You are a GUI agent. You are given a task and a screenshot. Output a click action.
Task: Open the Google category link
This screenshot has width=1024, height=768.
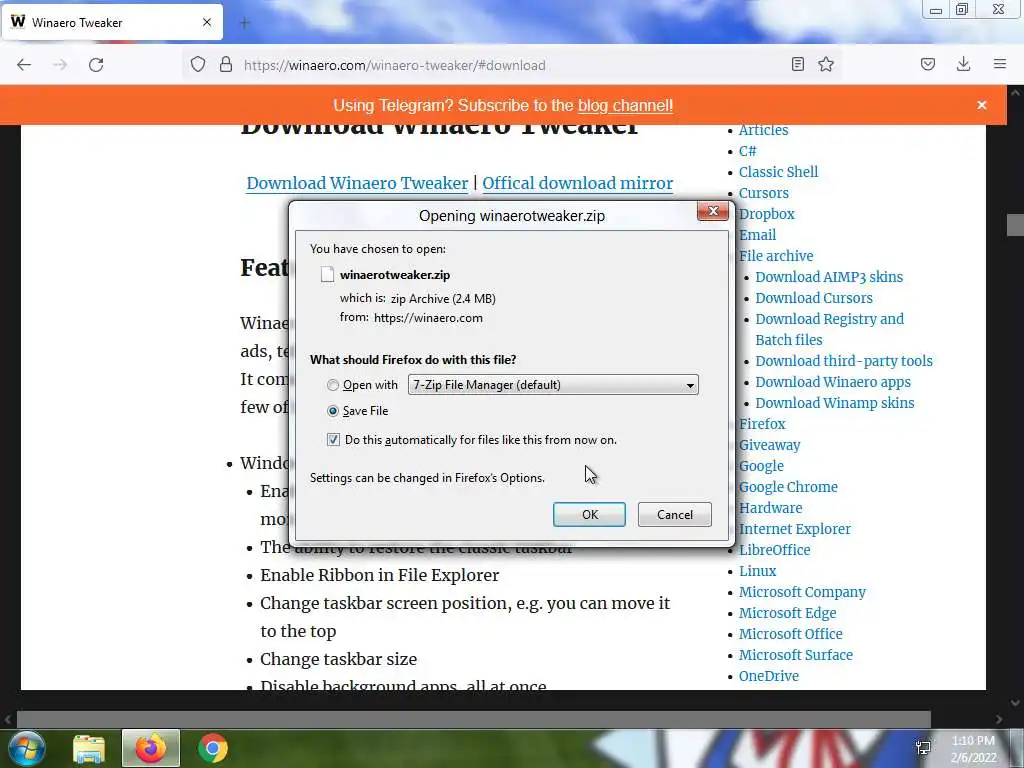point(761,466)
